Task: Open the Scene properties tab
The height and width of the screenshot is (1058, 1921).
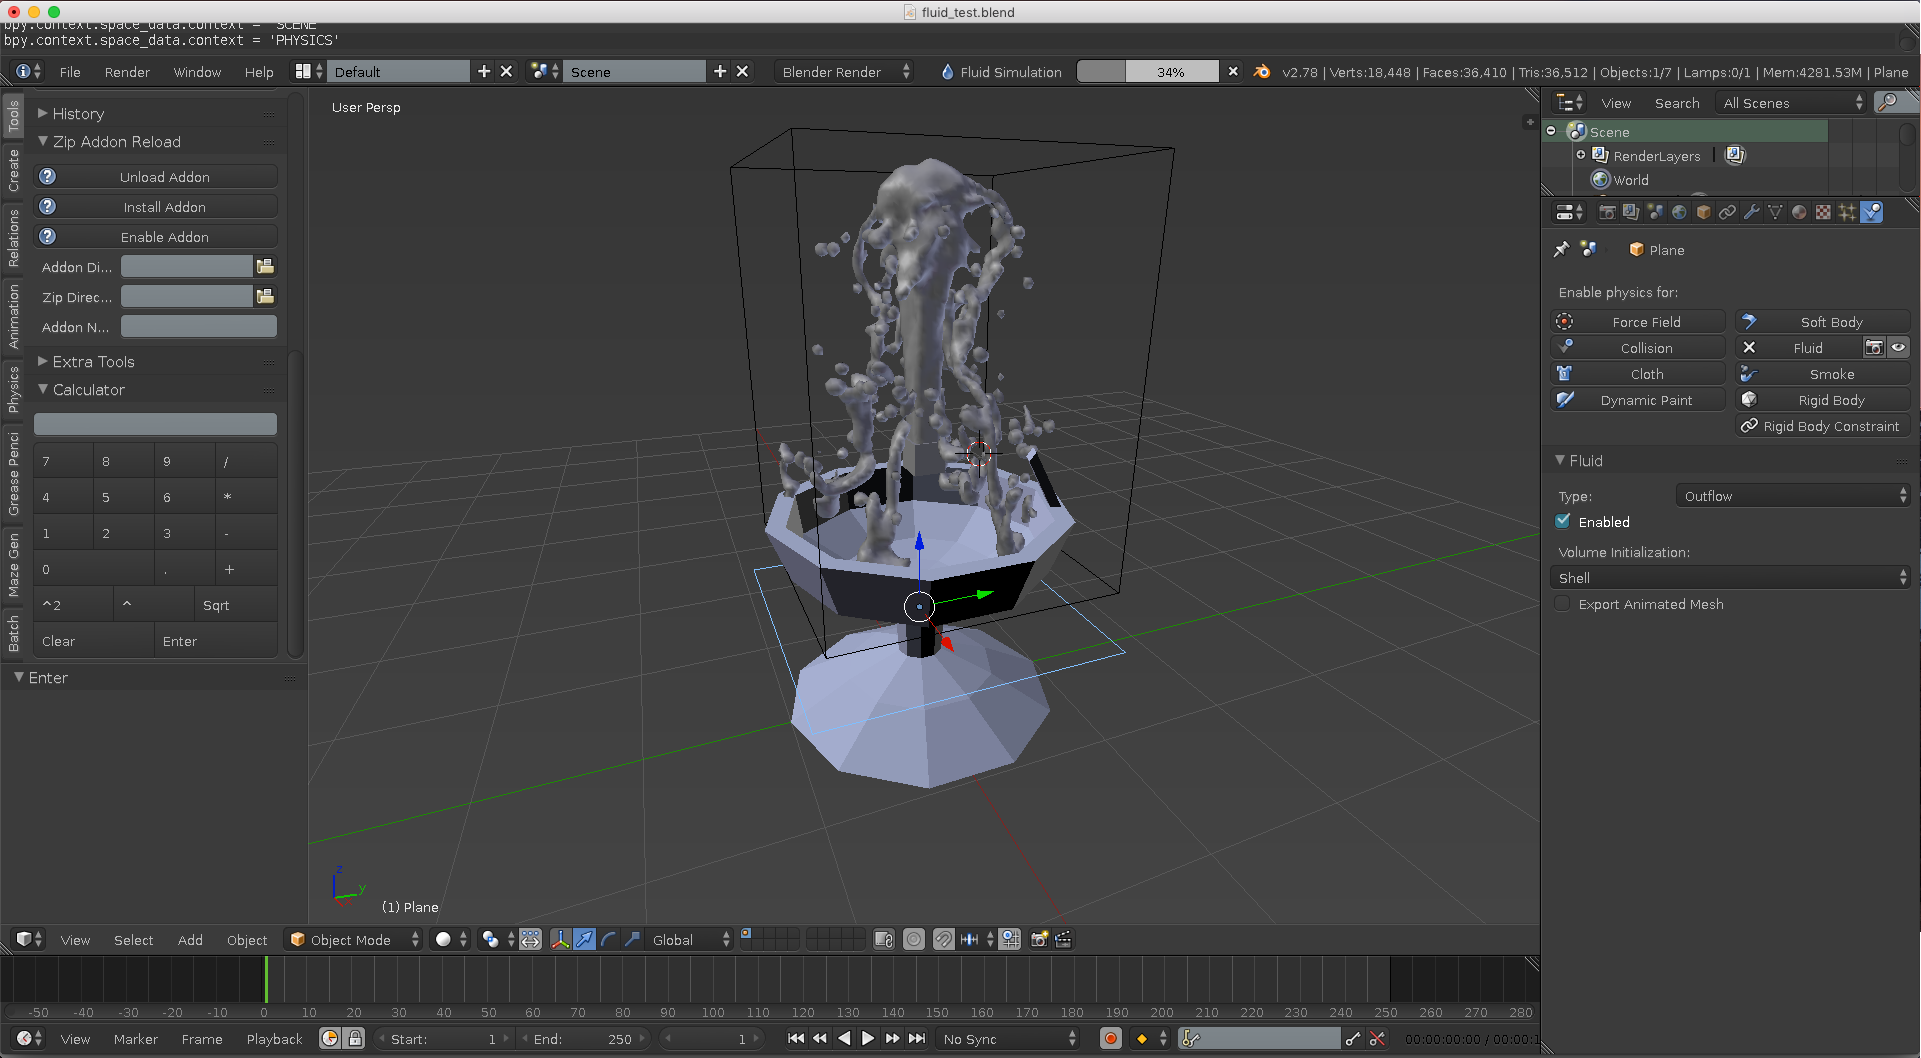Action: 1655,212
